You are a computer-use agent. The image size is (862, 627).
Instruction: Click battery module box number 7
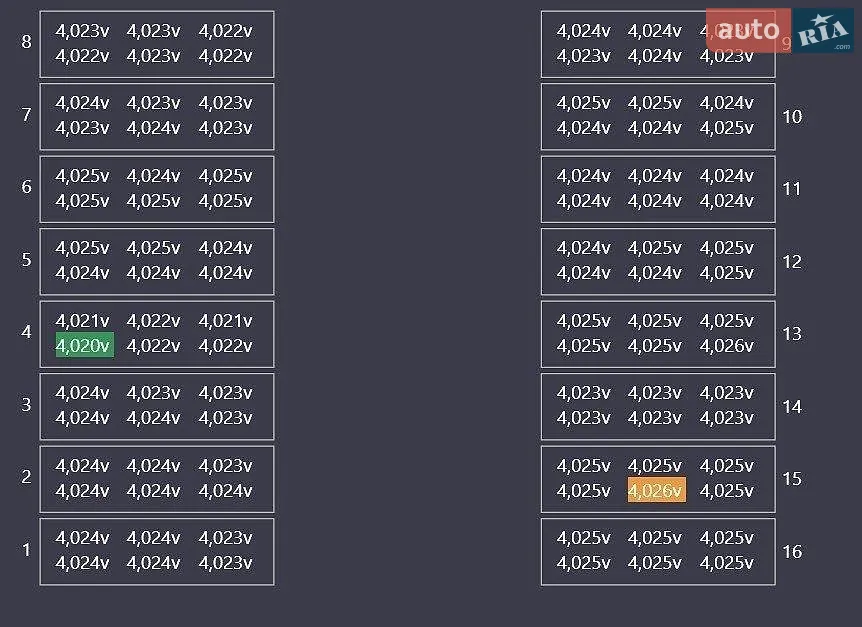(157, 116)
